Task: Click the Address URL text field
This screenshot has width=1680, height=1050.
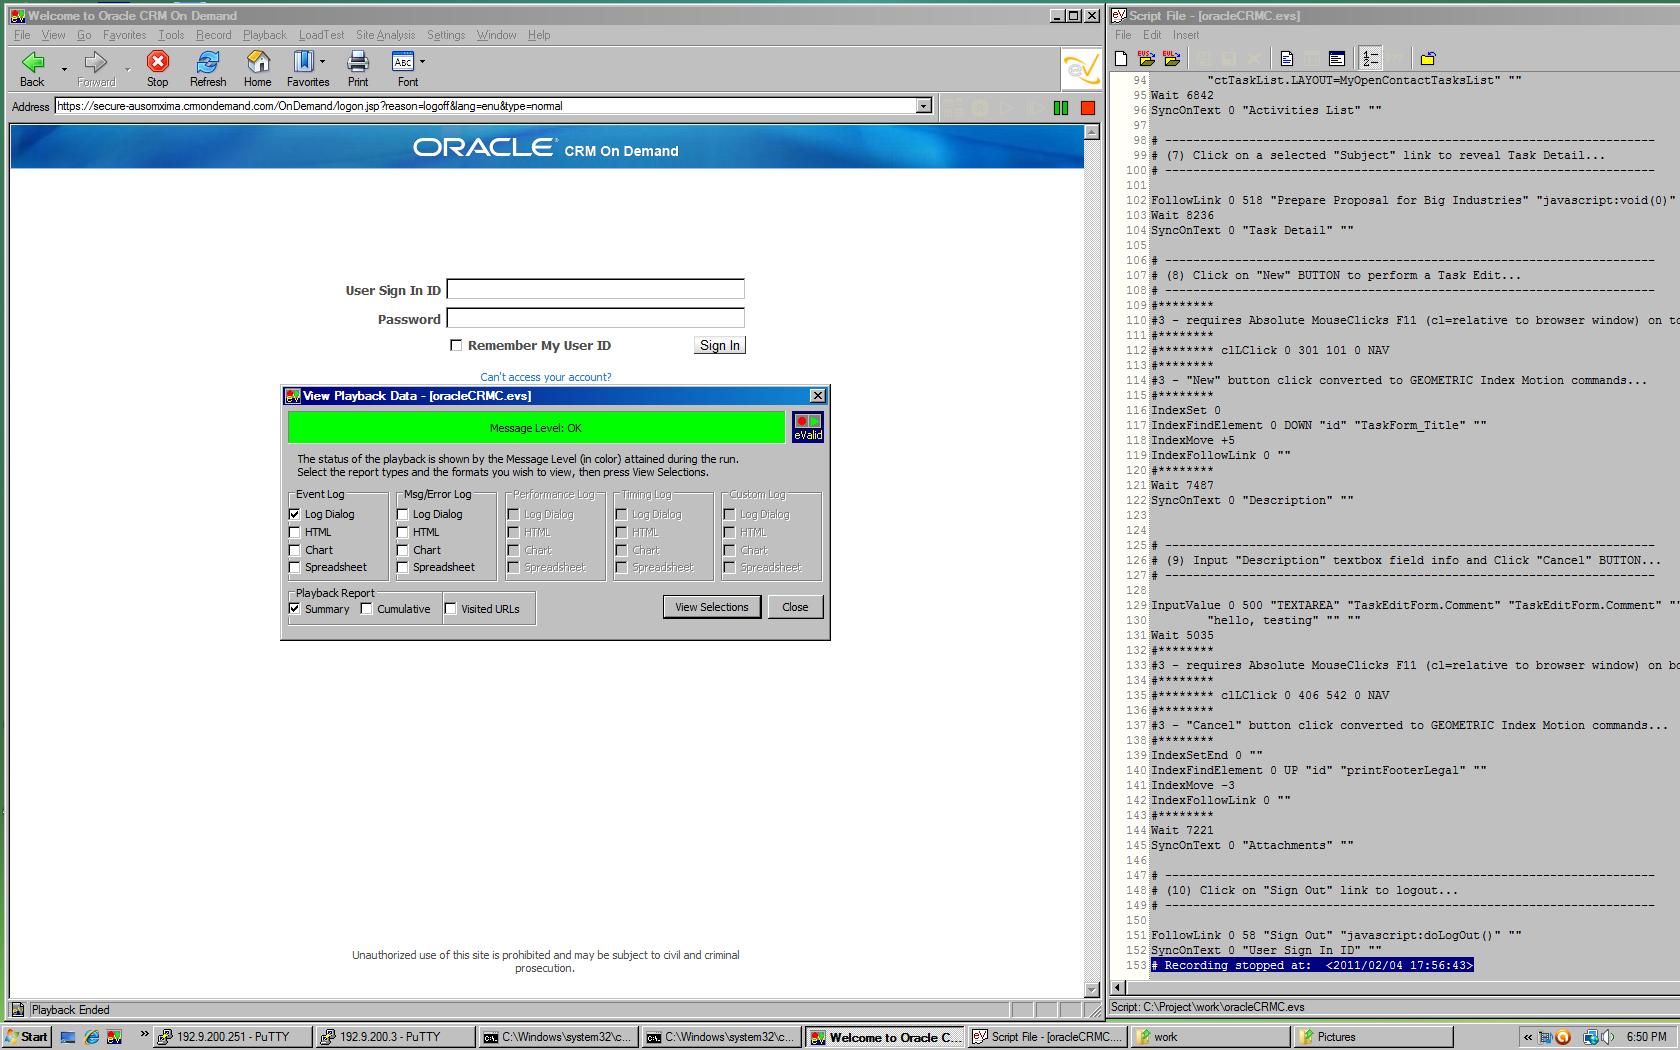Action: 486,106
